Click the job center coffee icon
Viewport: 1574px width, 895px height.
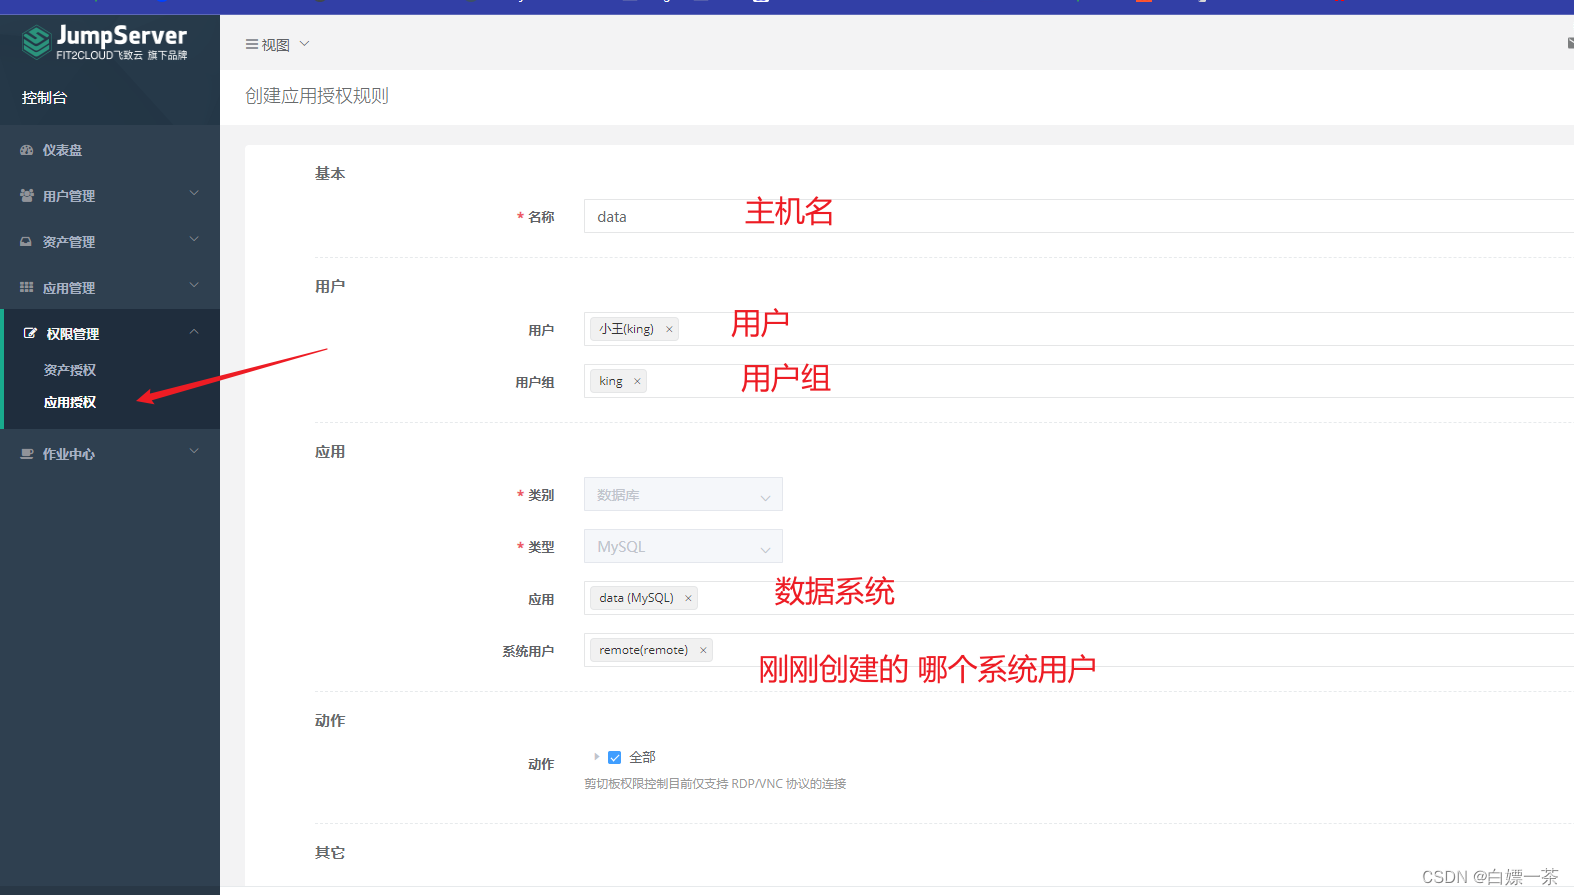[x=27, y=454]
